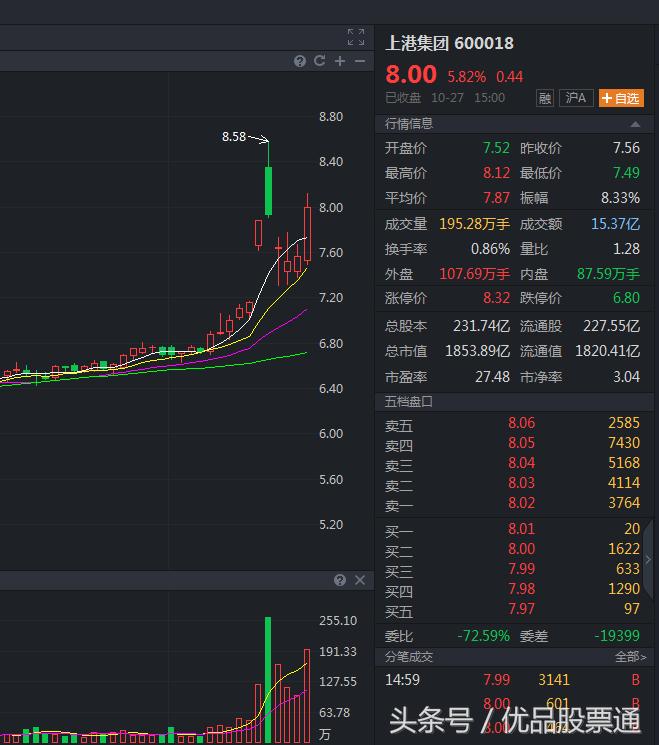This screenshot has height=745, width=659.
Task: Select the 买四 bid row at 7.98
Action: [513, 589]
